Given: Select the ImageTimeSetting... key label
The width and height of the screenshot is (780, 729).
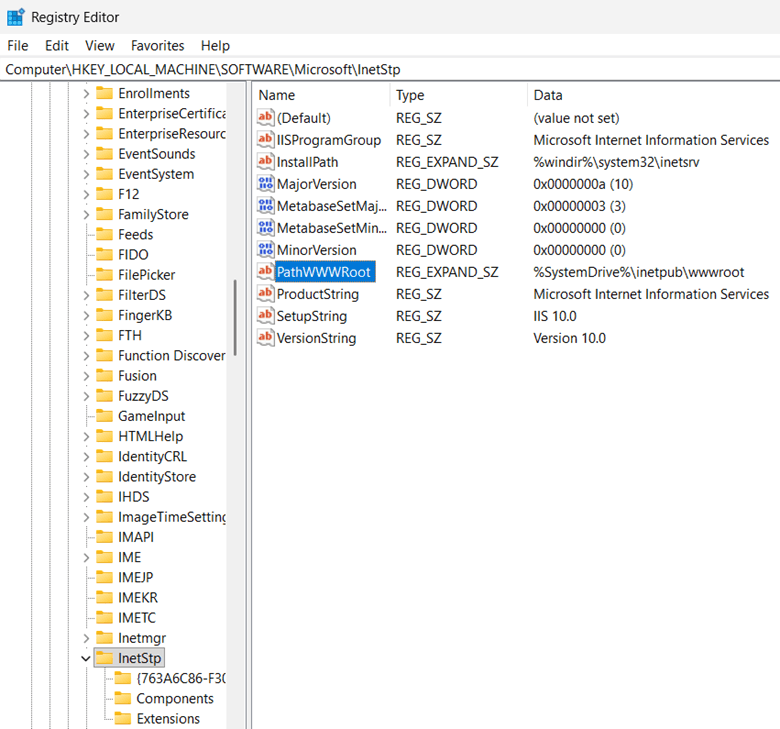Looking at the screenshot, I should click(172, 517).
